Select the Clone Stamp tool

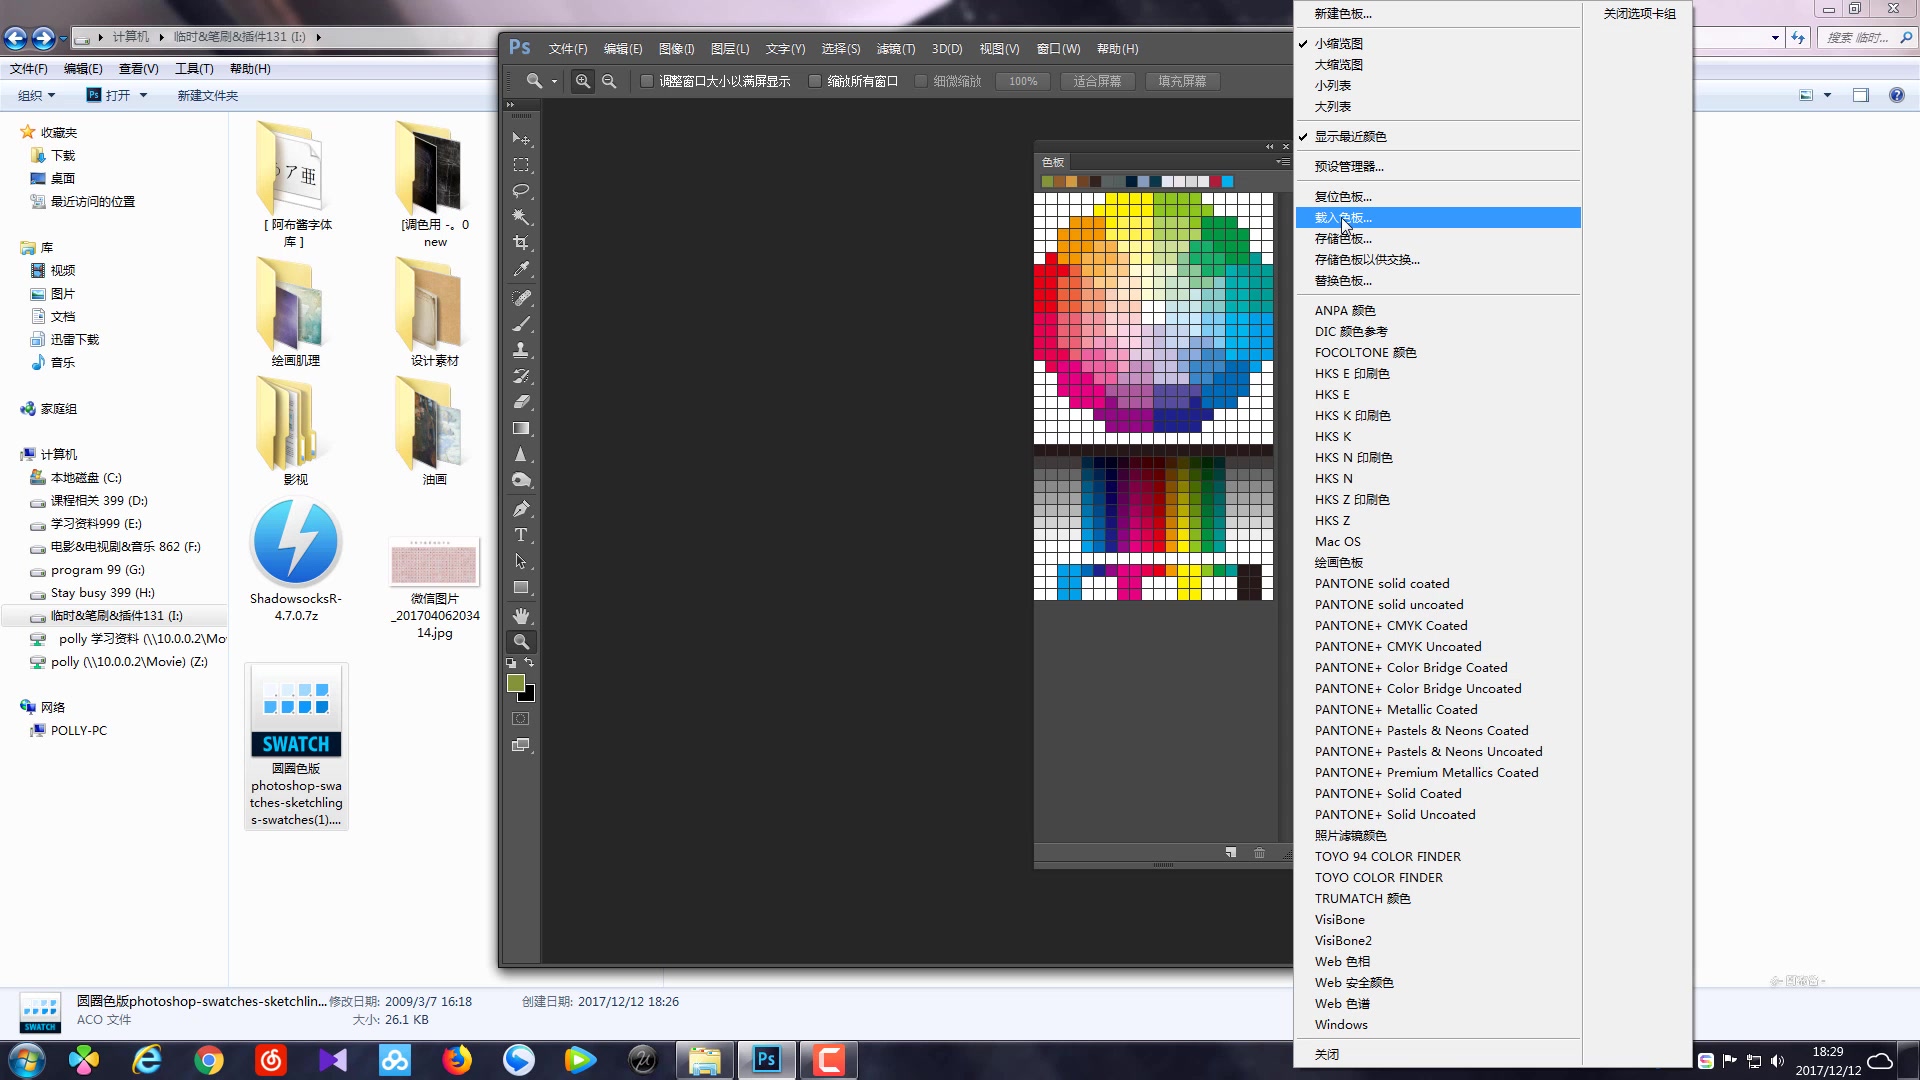point(521,350)
